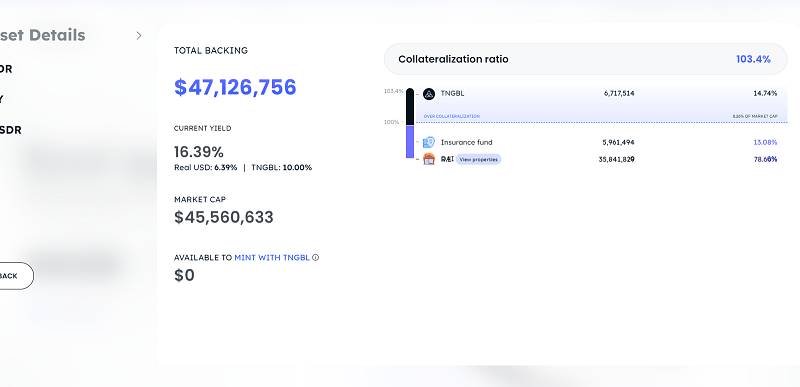Click the TNGBL token logo icon
The image size is (800, 387).
point(429,94)
